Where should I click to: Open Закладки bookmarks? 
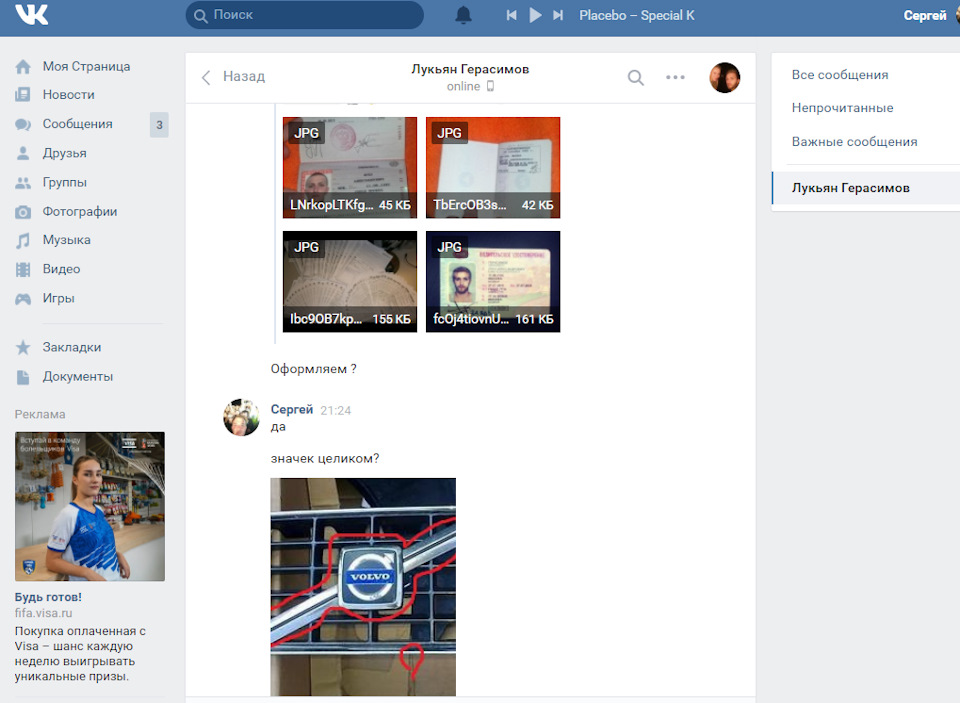click(71, 347)
